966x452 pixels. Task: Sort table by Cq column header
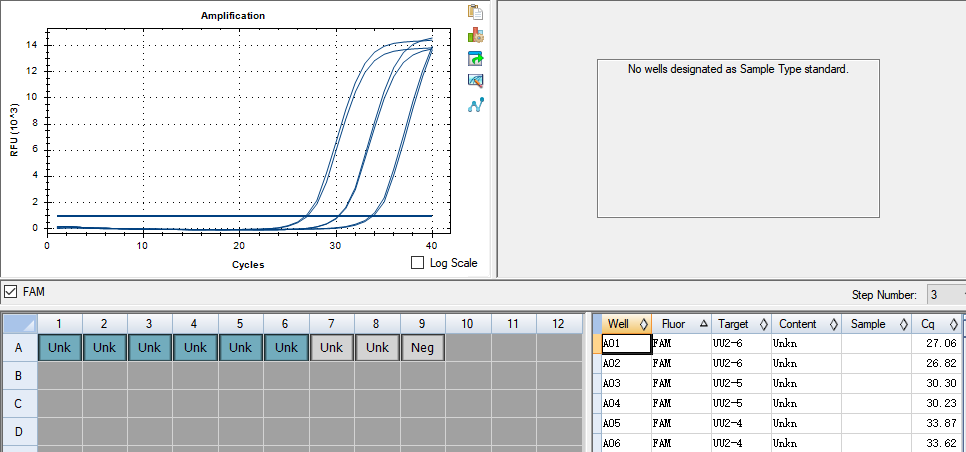936,324
